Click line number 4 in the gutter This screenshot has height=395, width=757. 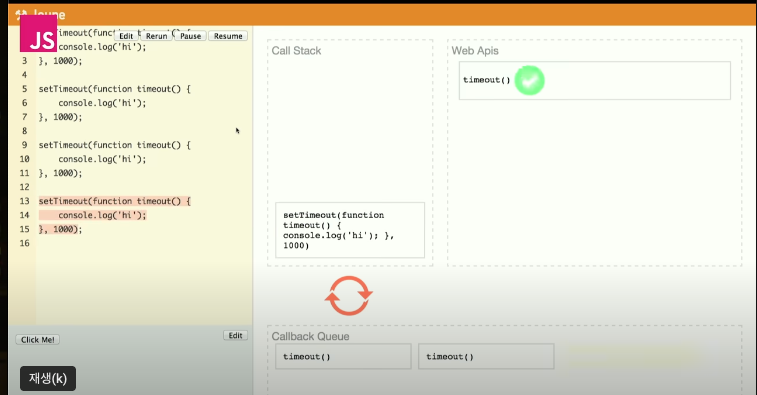click(25, 75)
